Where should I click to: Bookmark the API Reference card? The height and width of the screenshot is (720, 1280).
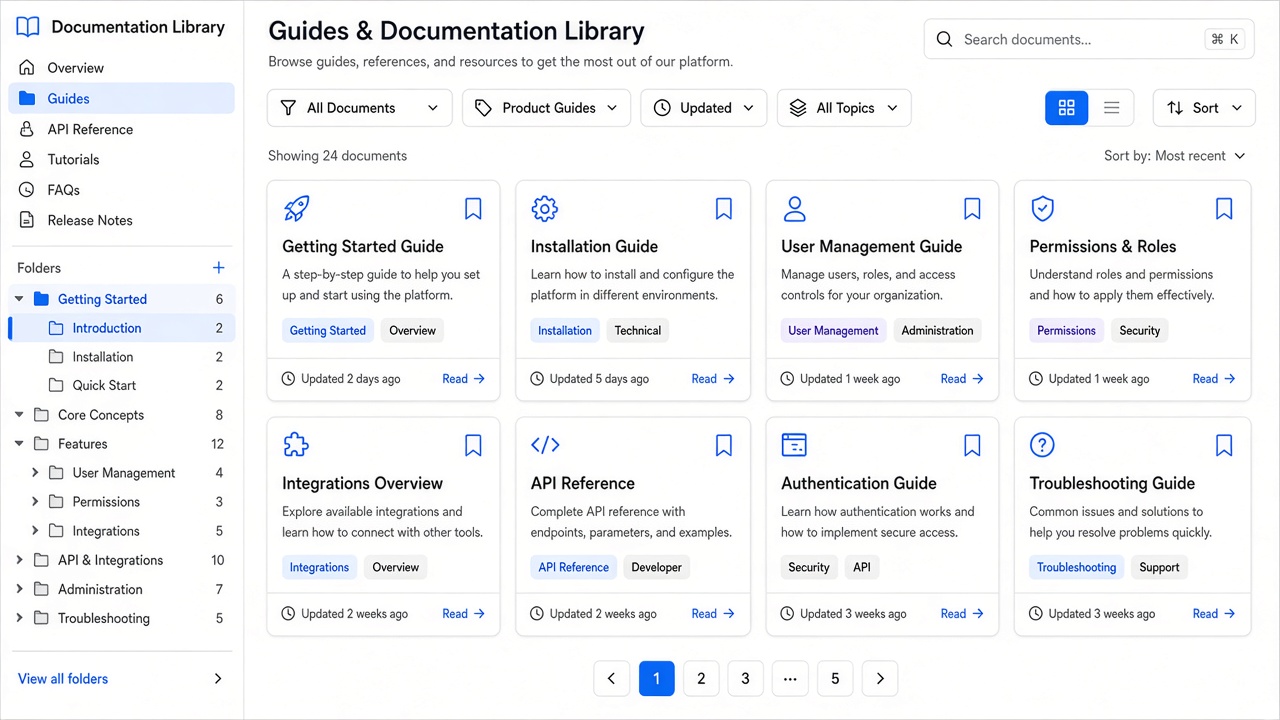724,445
